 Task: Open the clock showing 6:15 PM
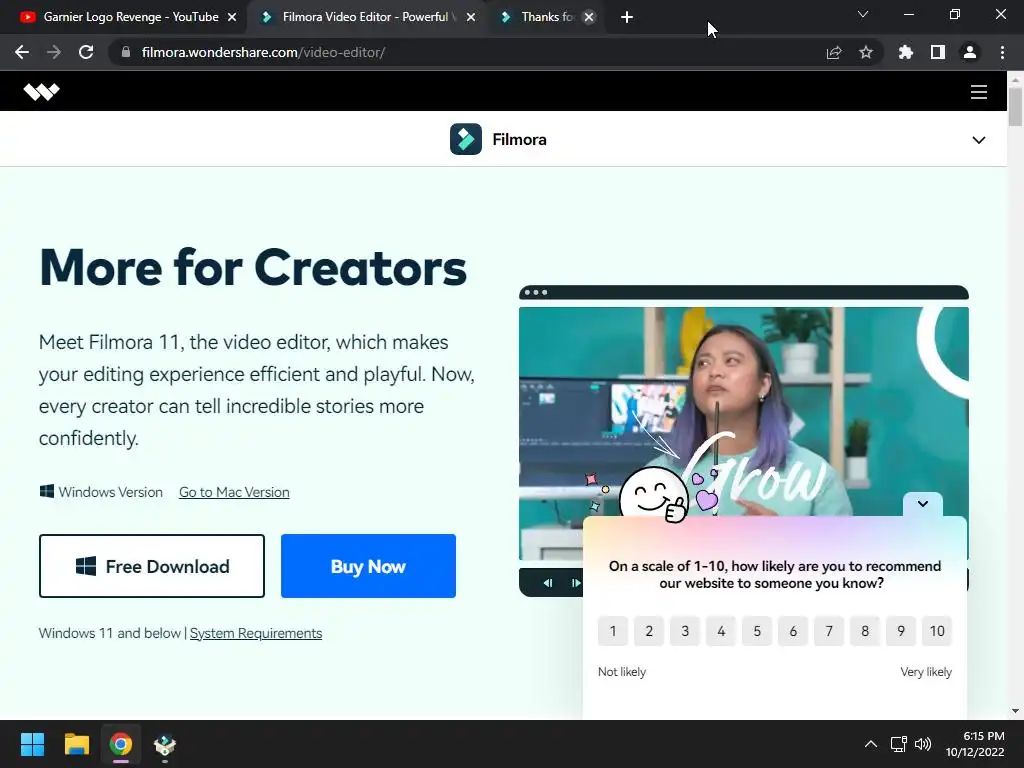975,744
